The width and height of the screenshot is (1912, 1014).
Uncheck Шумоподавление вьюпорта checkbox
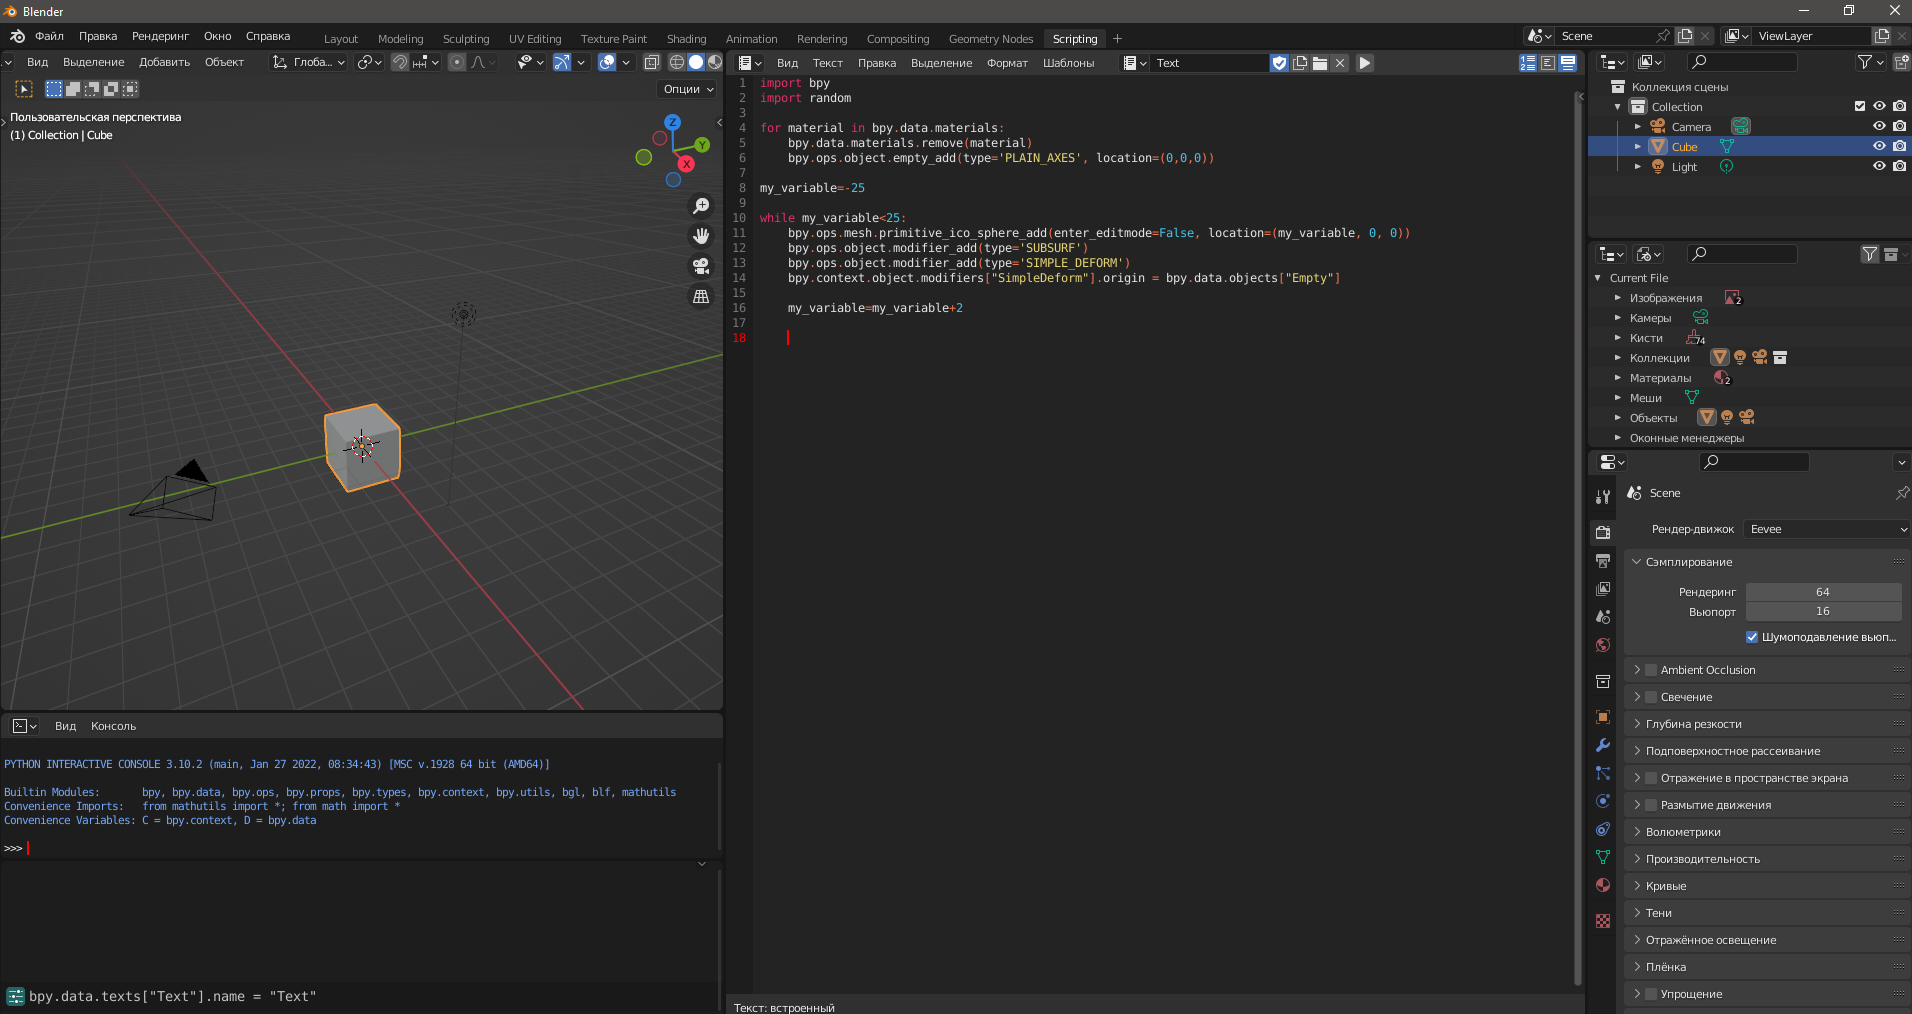click(x=1752, y=637)
